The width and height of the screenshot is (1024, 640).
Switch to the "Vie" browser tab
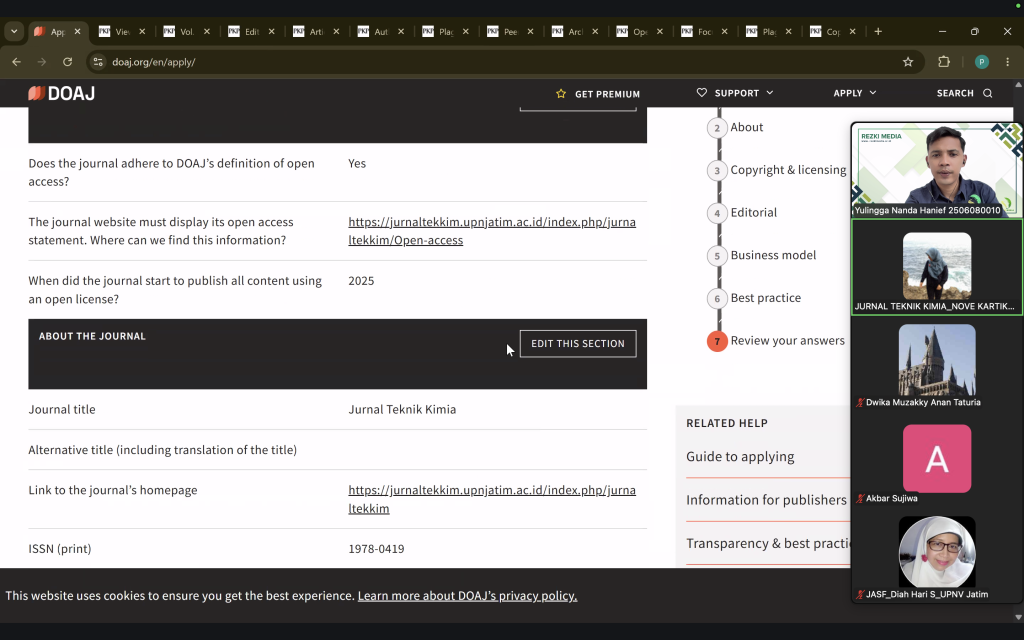122,31
